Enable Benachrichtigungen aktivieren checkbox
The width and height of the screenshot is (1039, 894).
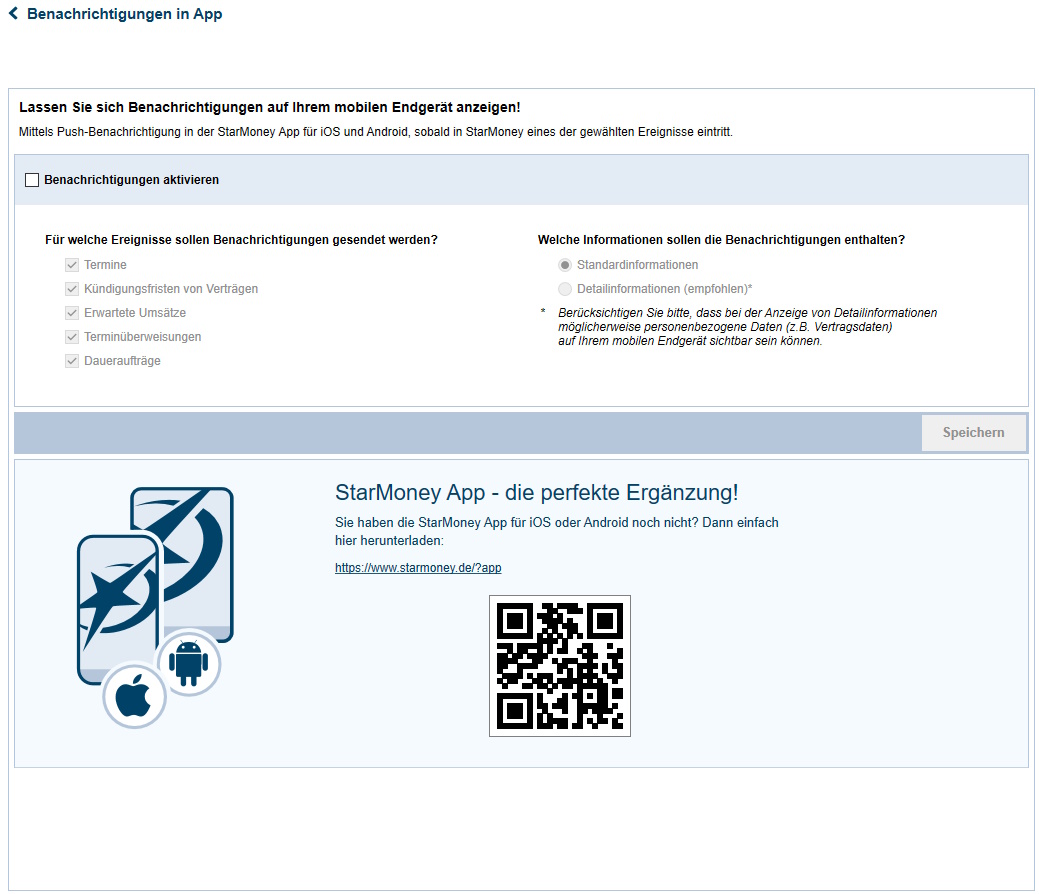point(32,180)
